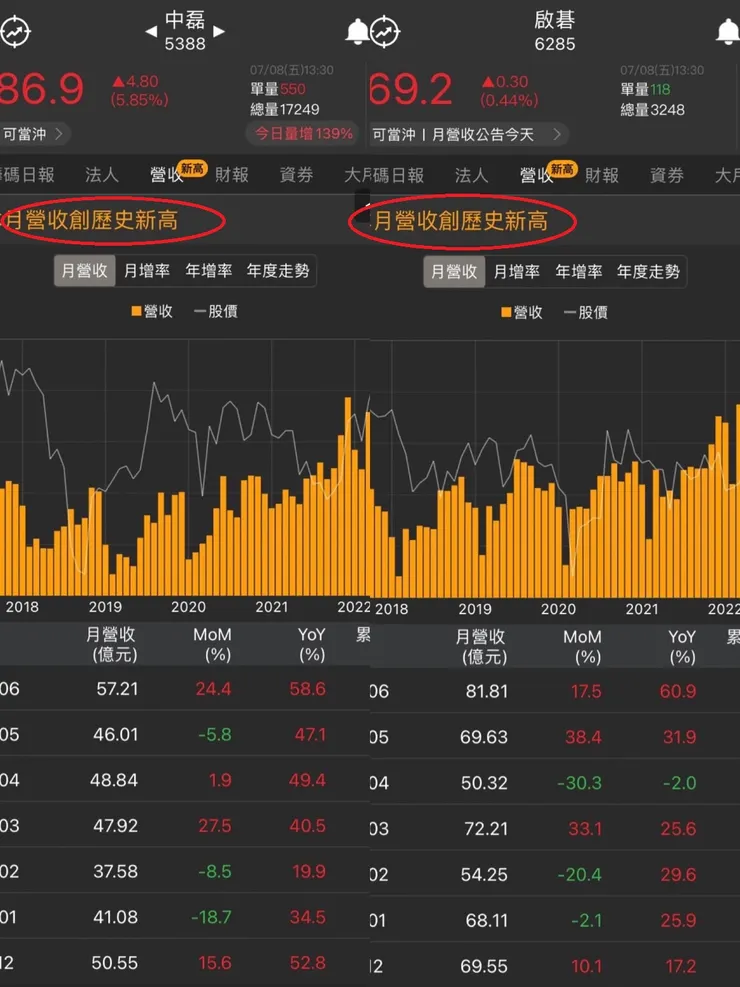Select 月營收 segment in 啟碁 chart
Viewport: 740px width, 987px height.
454,271
